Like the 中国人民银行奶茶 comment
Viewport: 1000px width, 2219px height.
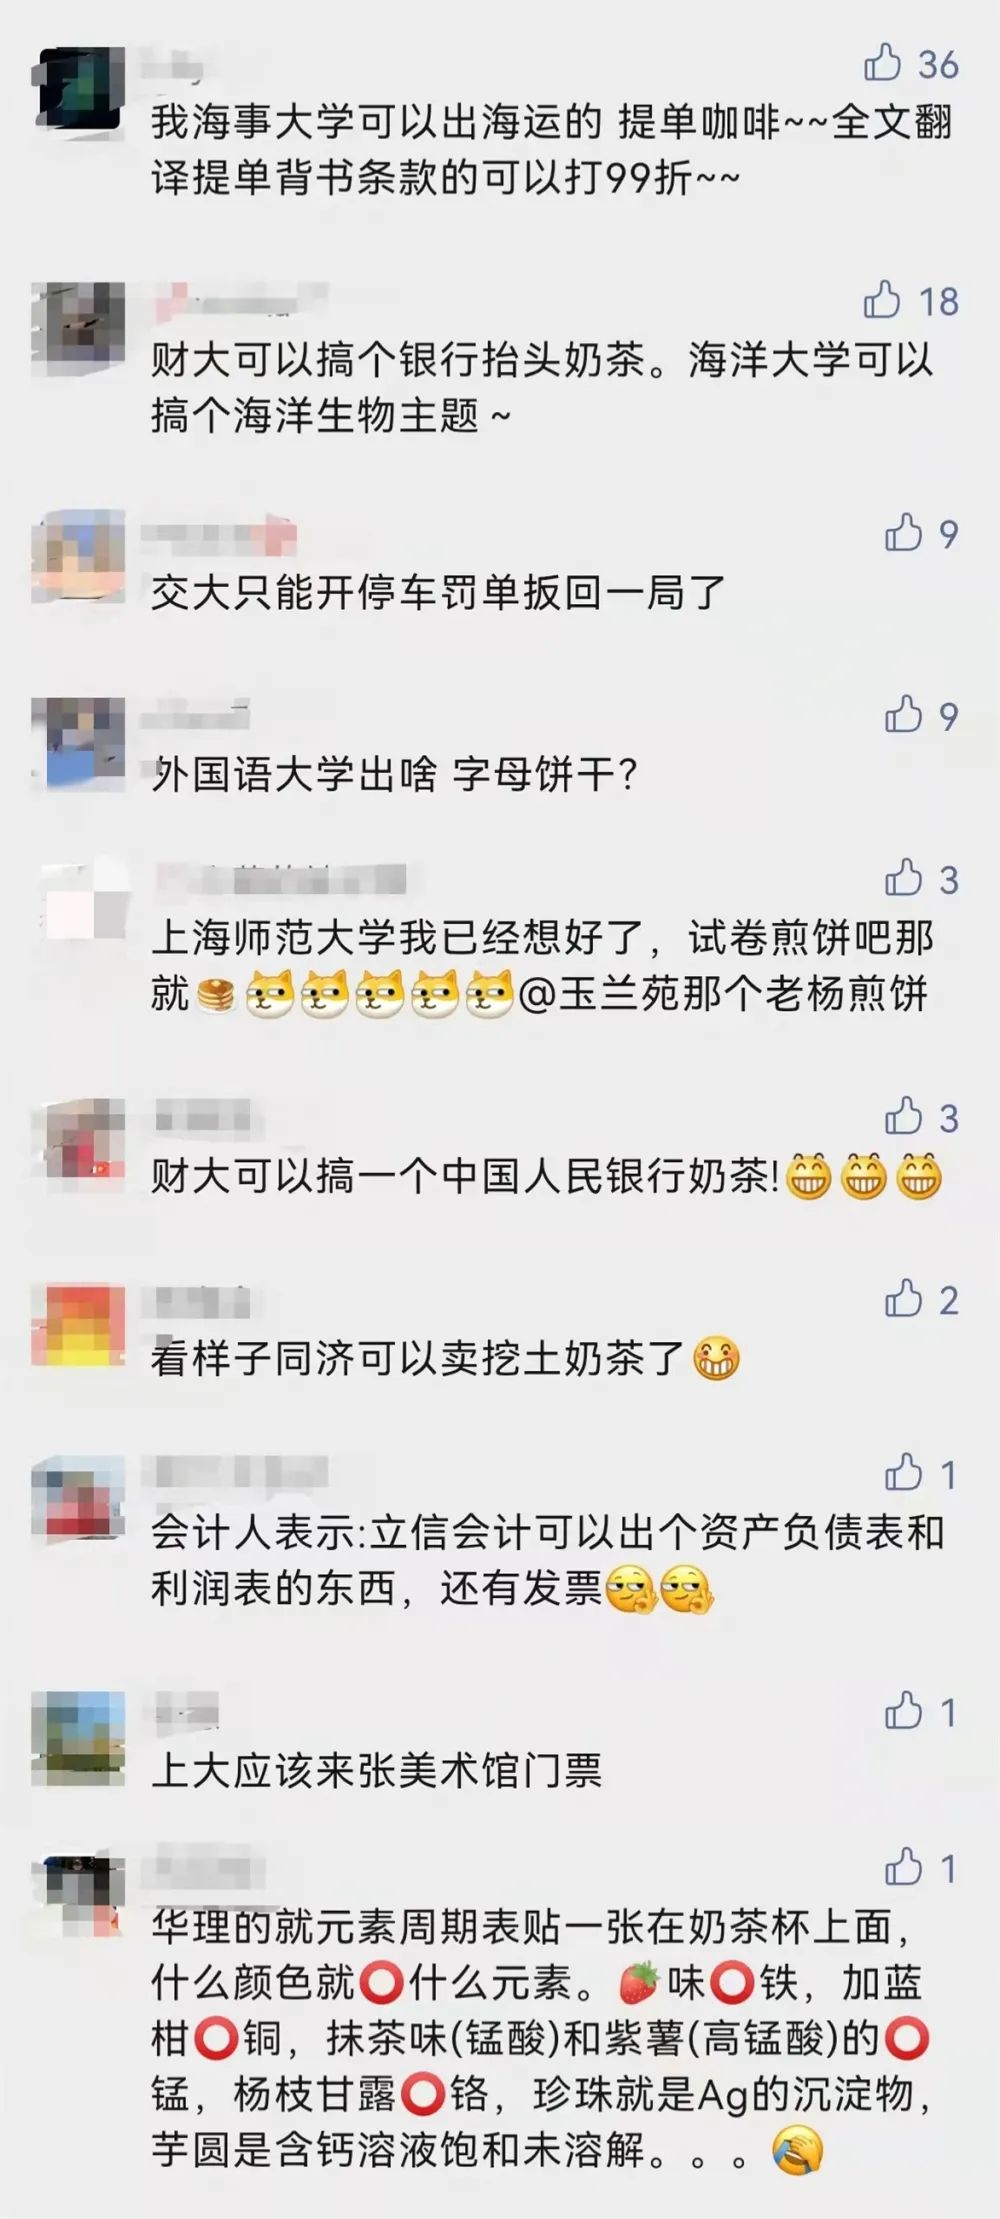click(903, 1117)
